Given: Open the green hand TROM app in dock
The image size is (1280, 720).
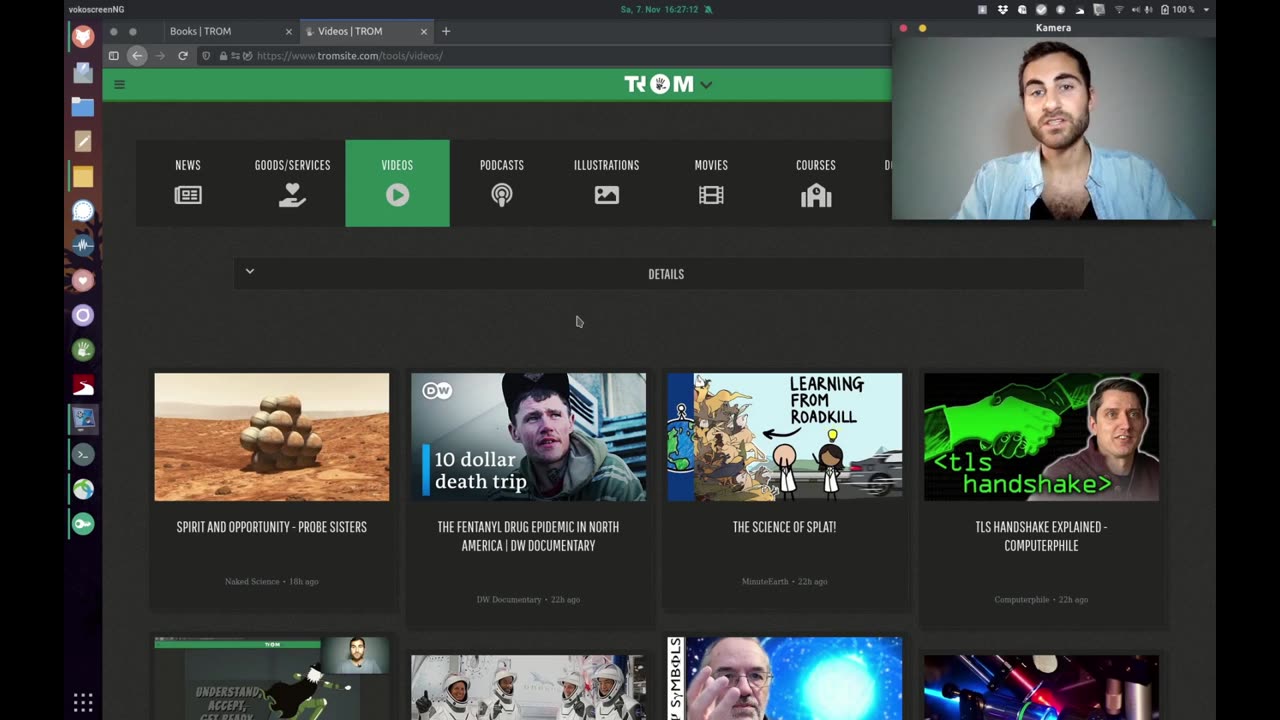Looking at the screenshot, I should 83,350.
